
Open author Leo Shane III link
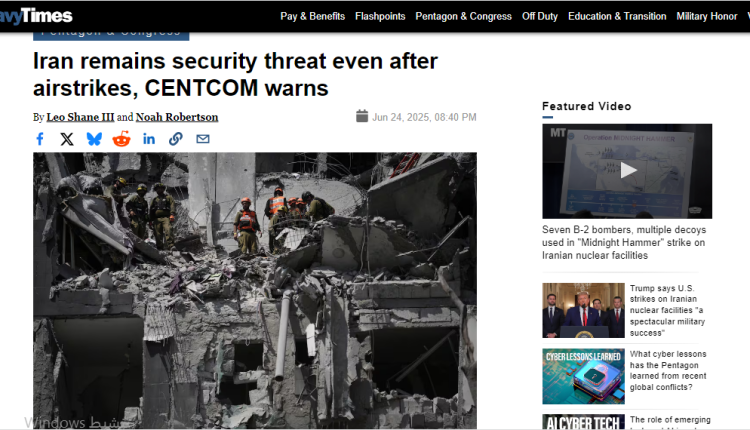click(80, 117)
